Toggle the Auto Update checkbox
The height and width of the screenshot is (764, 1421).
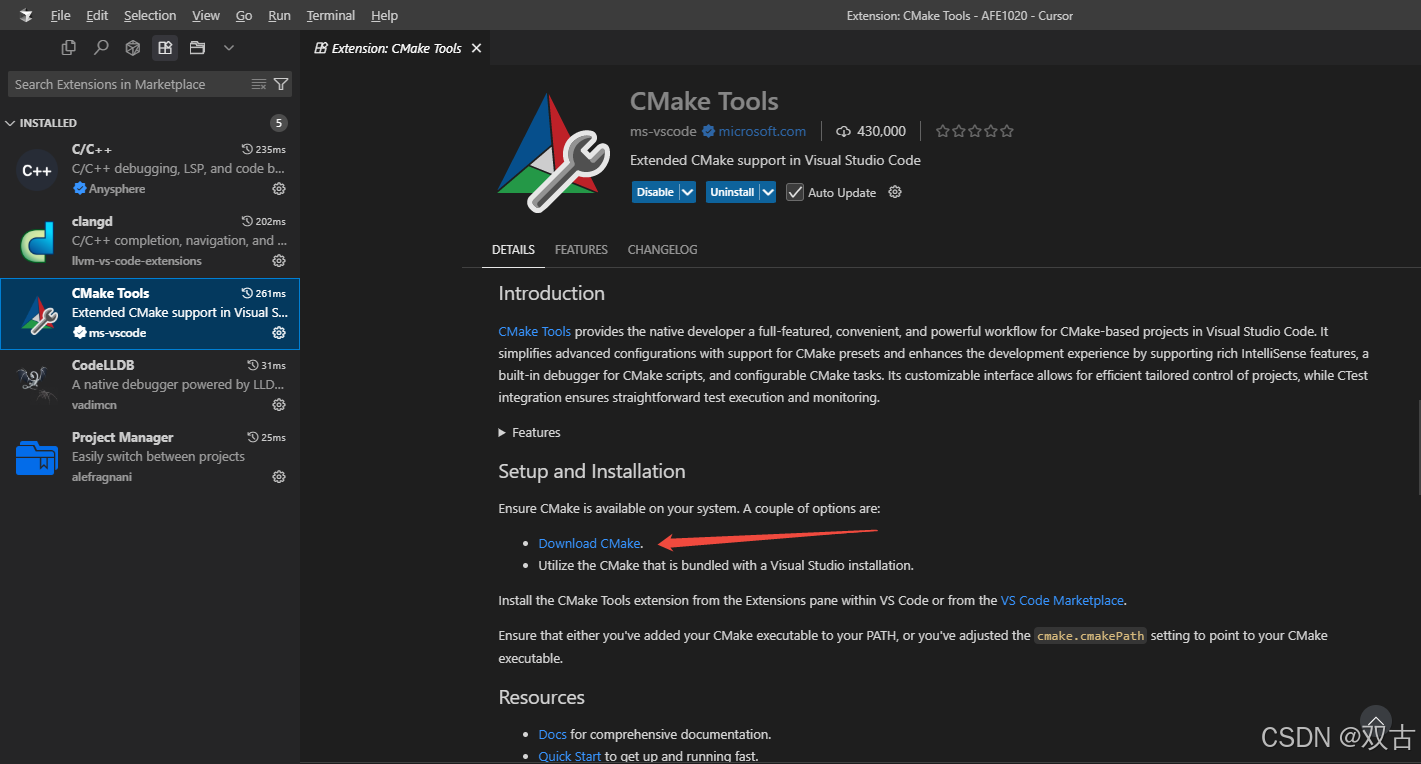click(x=794, y=192)
